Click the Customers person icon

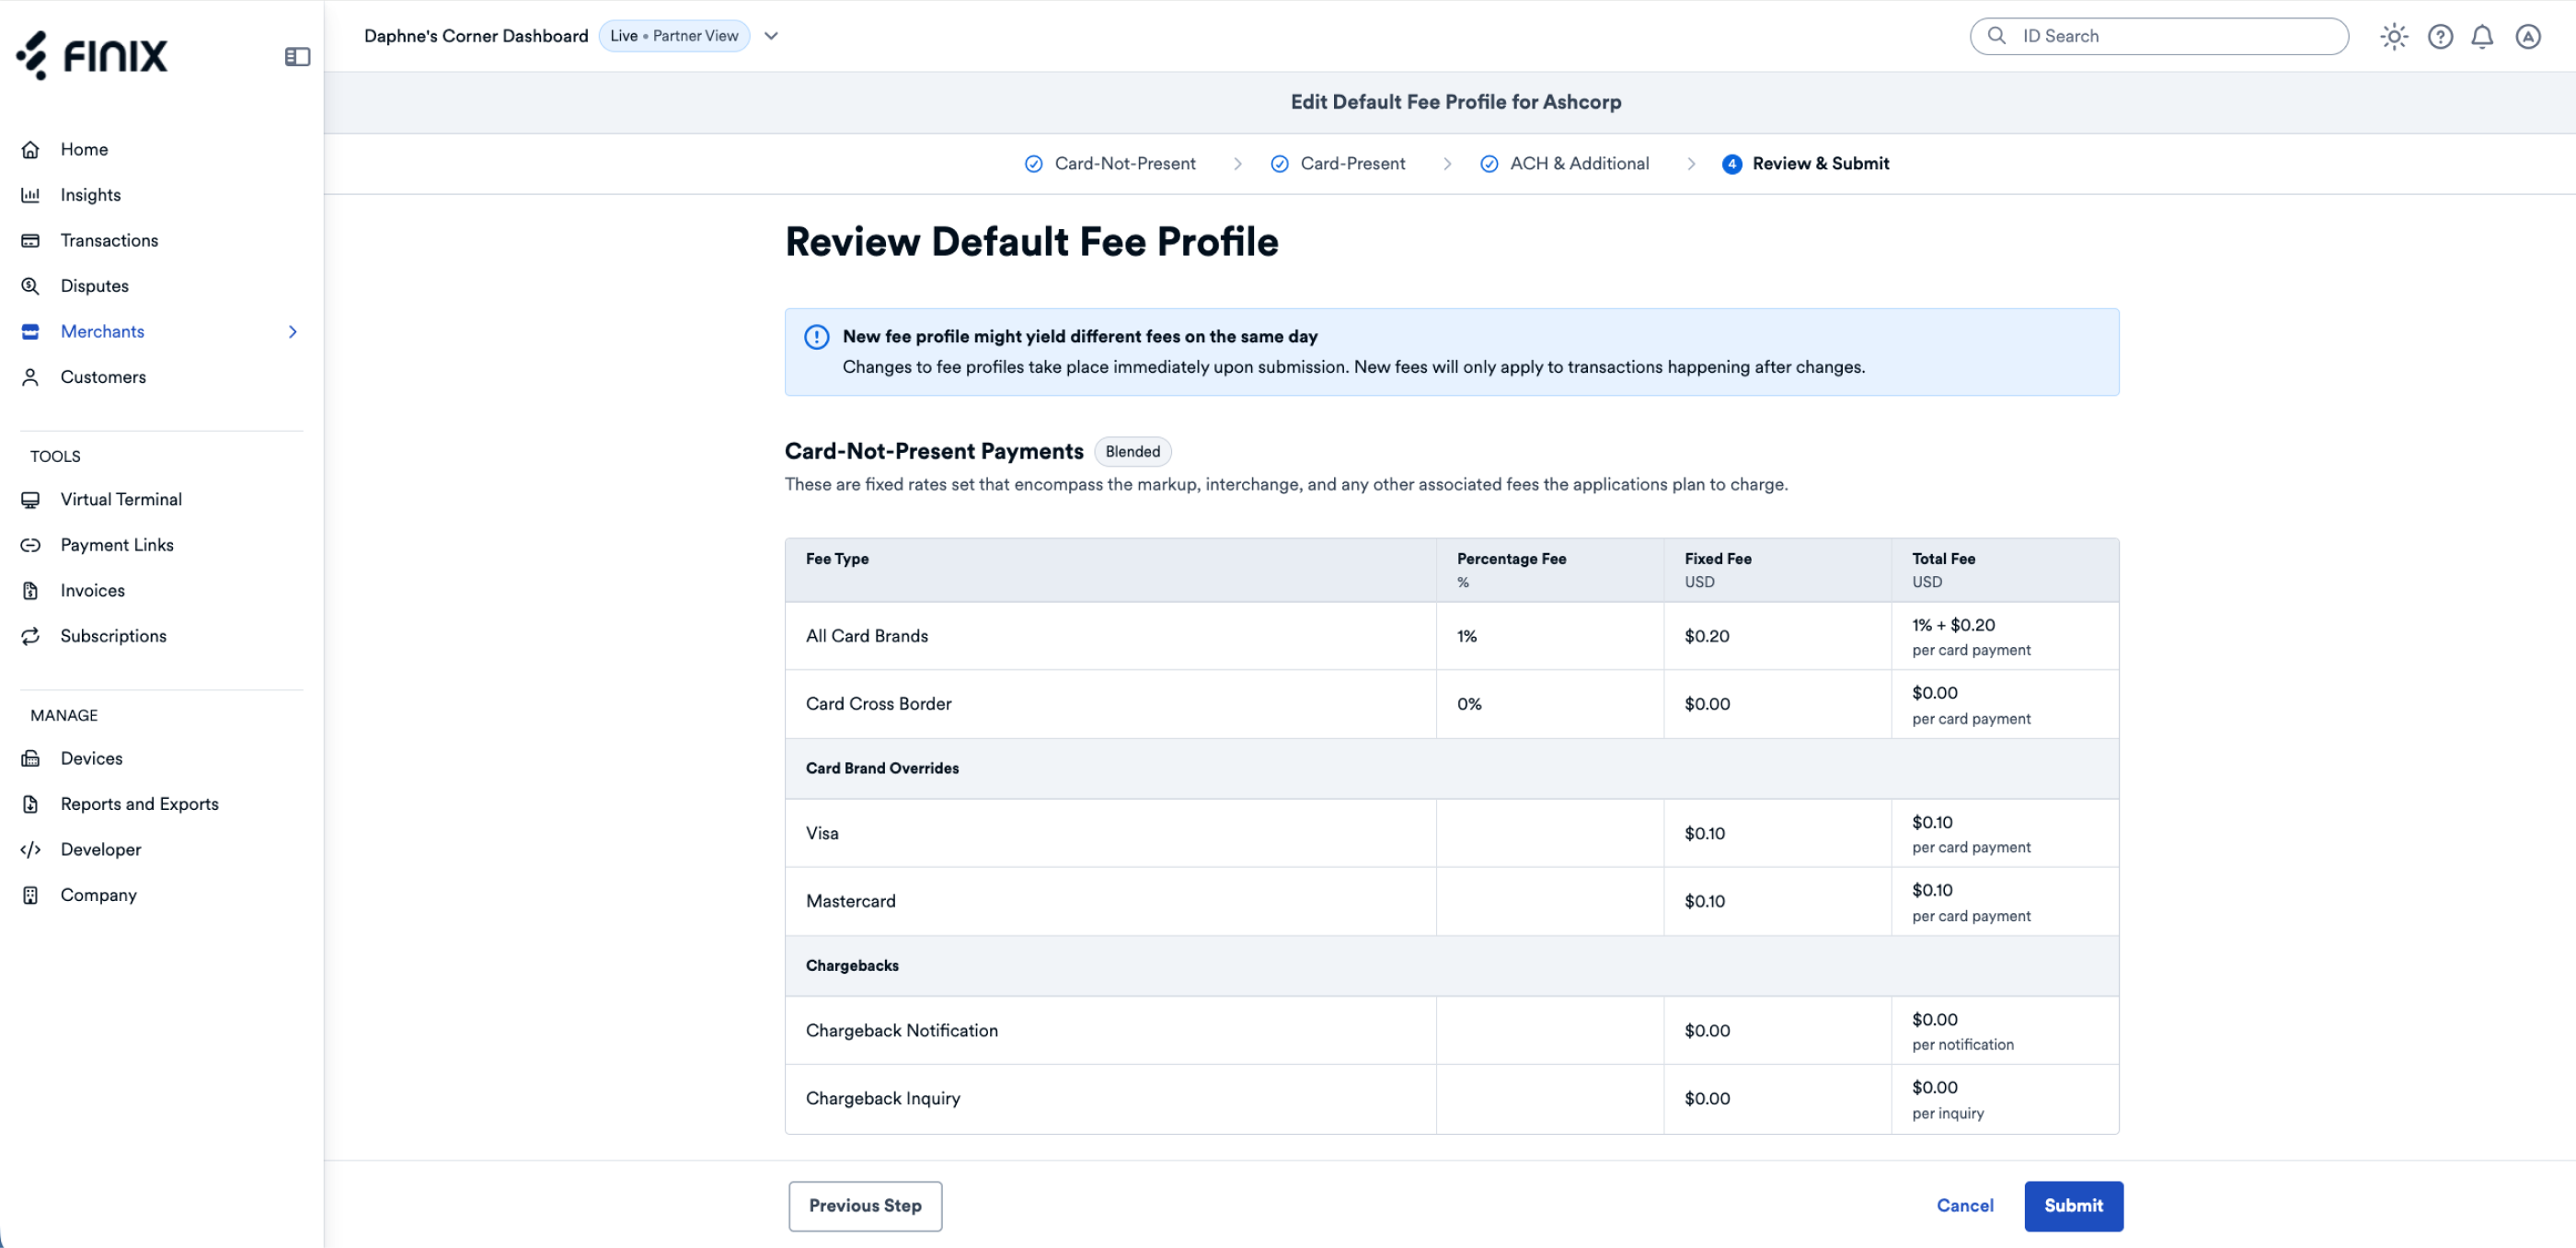(x=30, y=377)
